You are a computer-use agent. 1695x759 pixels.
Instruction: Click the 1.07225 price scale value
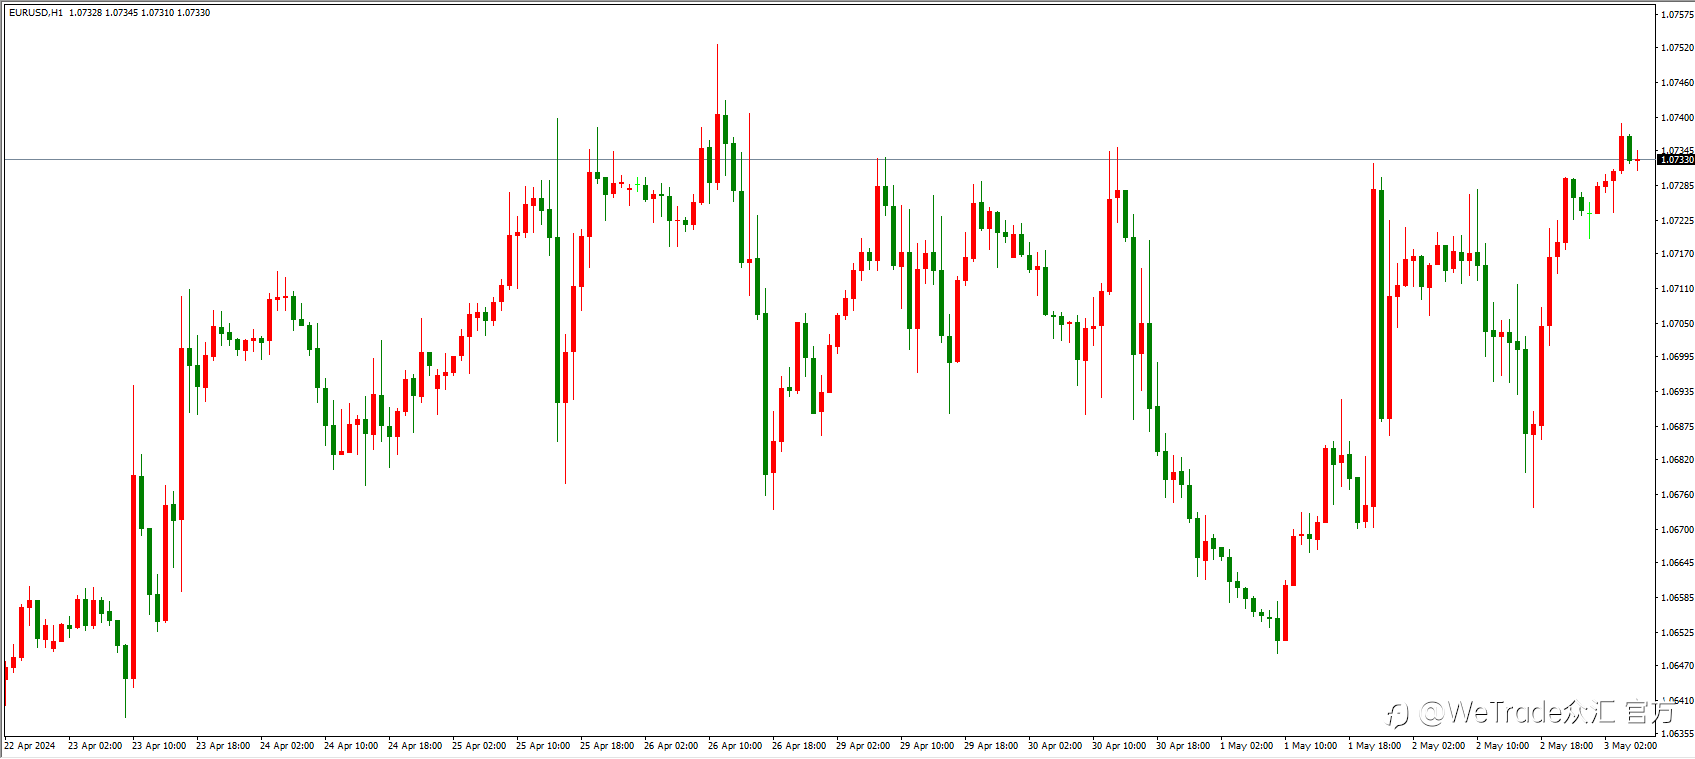point(1677,221)
